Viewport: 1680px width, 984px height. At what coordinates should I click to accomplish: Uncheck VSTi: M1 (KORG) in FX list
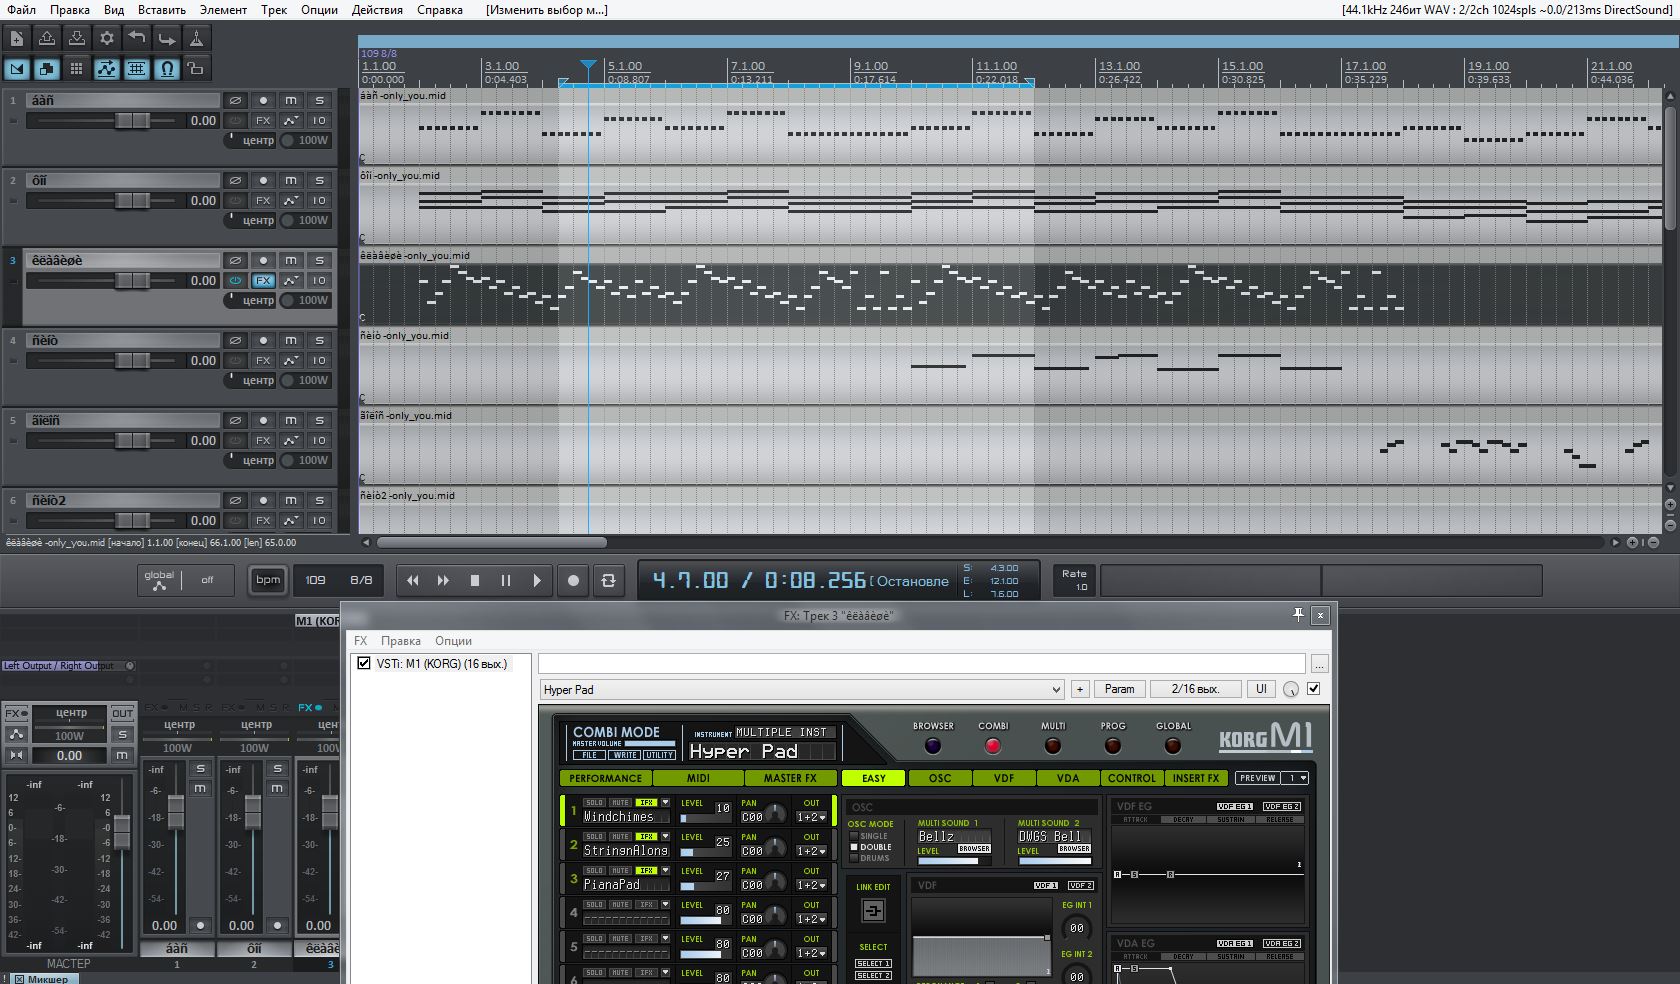364,663
